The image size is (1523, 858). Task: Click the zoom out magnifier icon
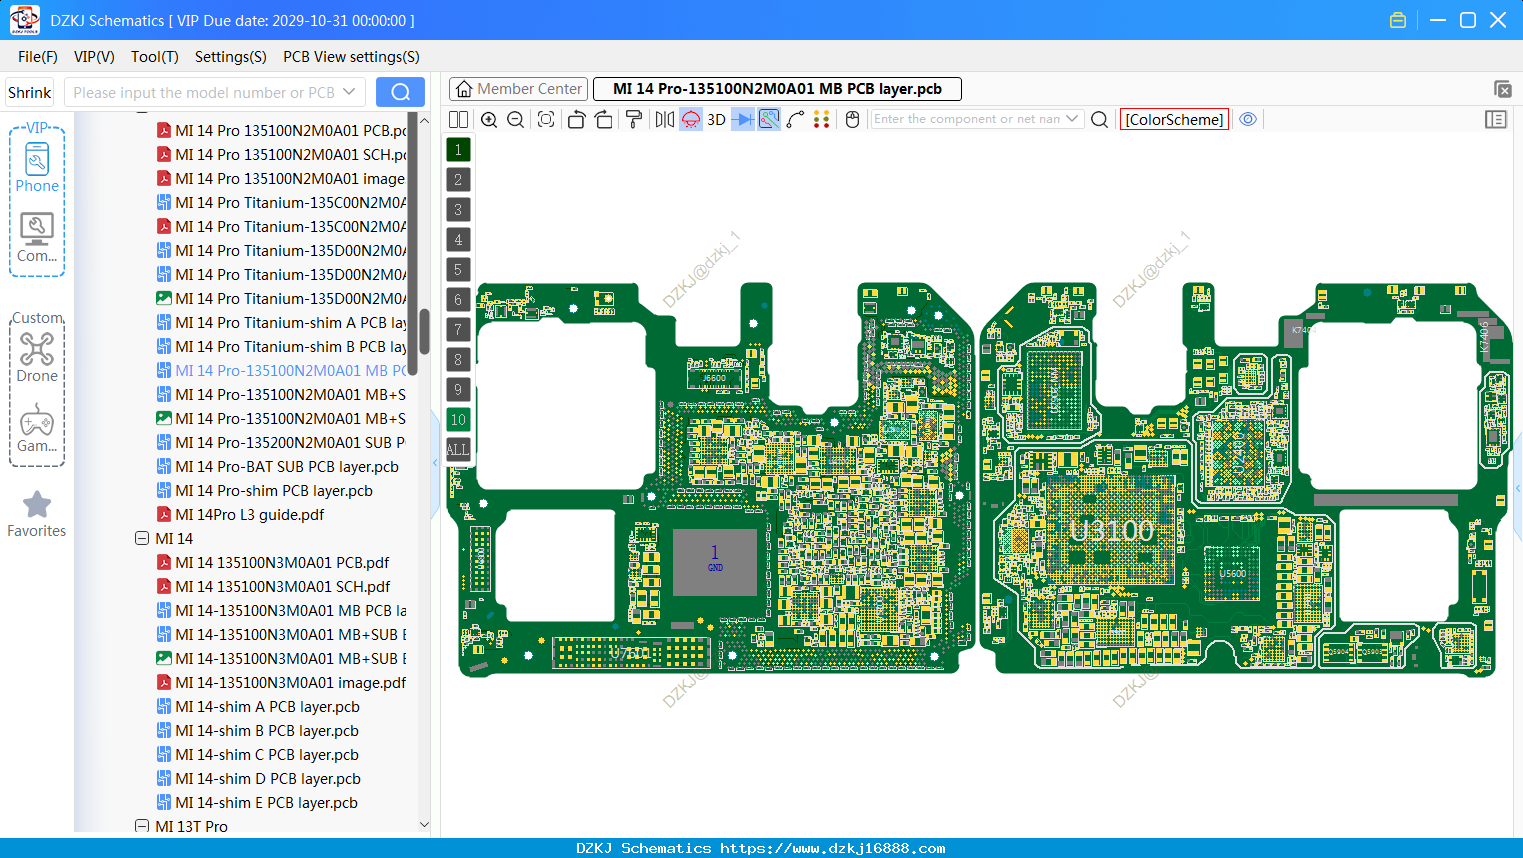point(516,119)
